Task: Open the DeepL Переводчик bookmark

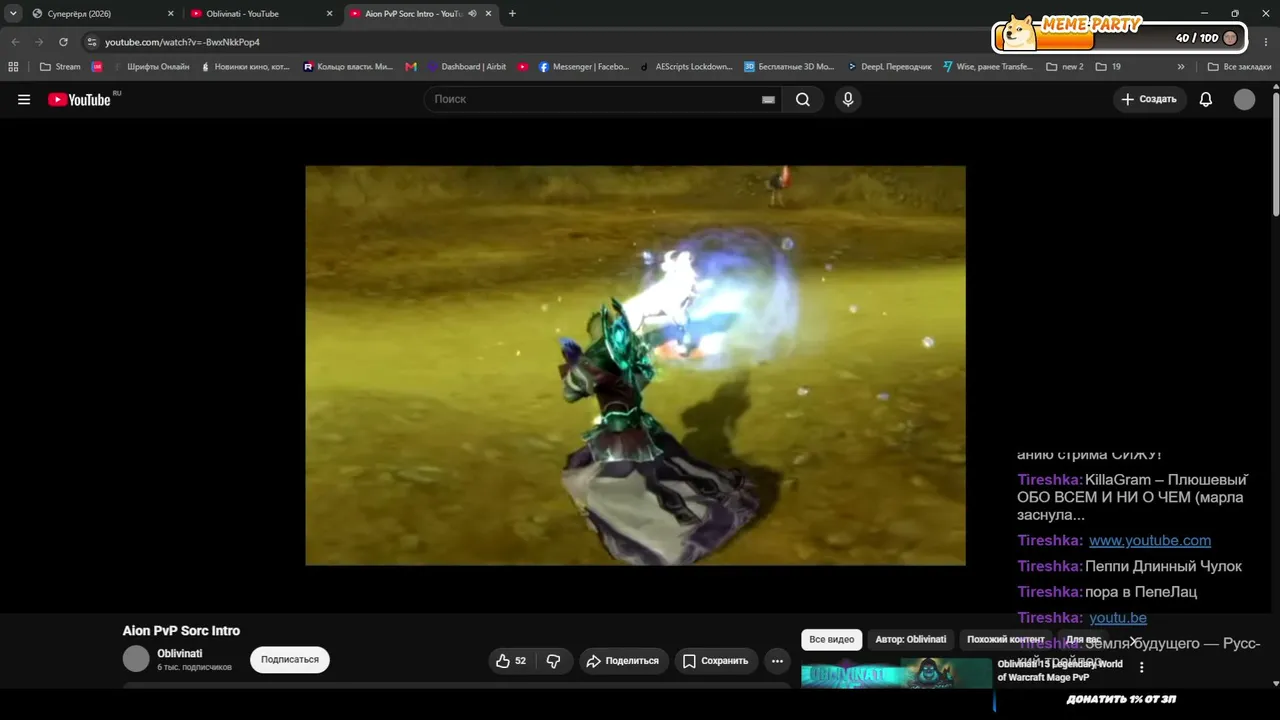Action: coord(889,67)
